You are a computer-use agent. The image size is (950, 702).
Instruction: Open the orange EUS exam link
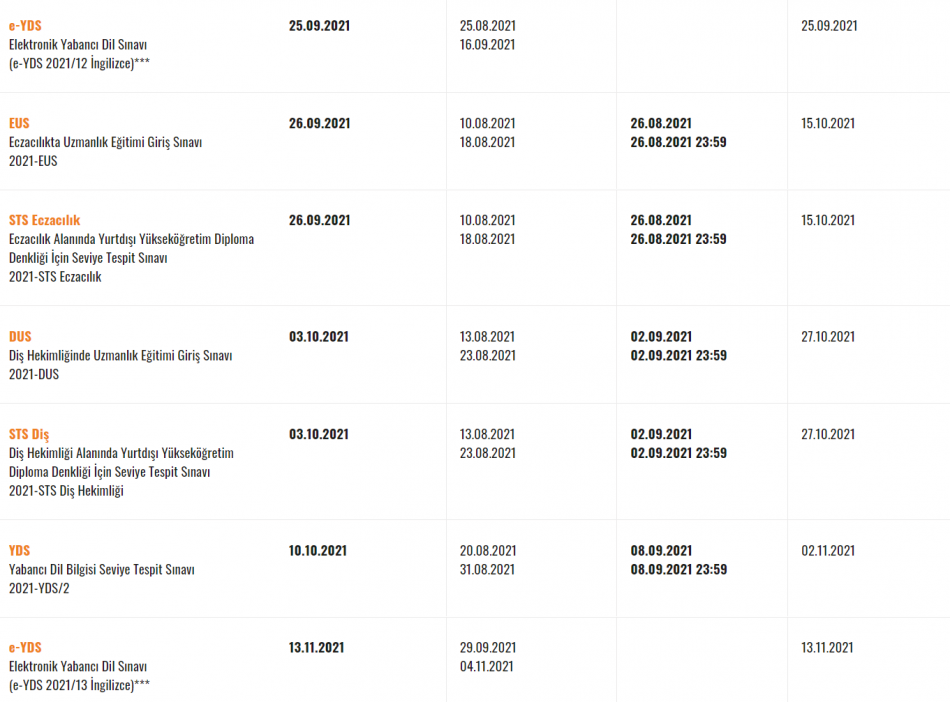point(19,123)
